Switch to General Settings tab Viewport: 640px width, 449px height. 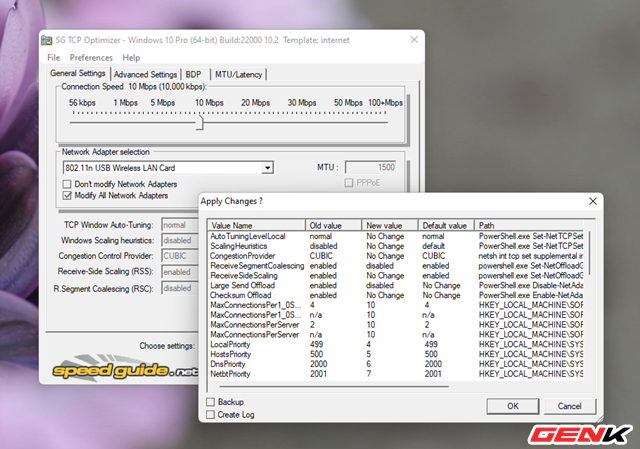[78, 73]
